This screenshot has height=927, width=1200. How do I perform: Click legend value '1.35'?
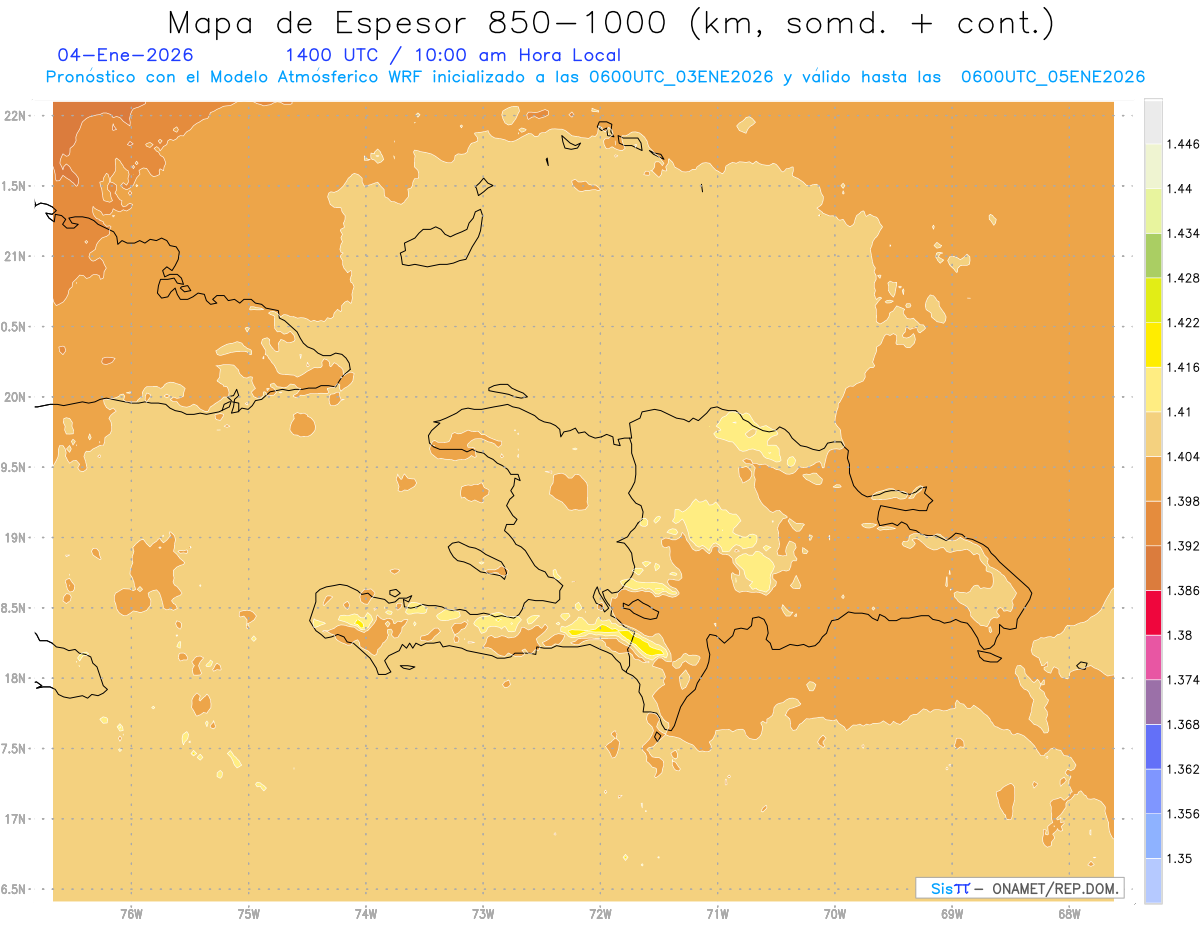tap(1179, 858)
